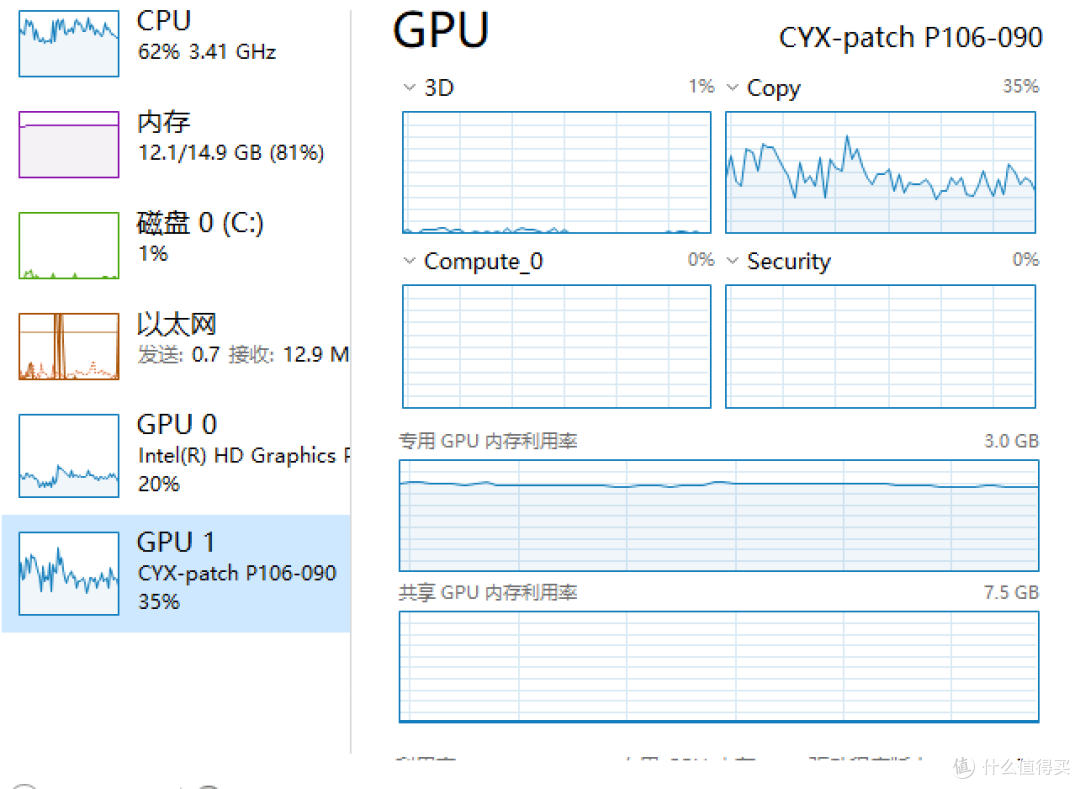Click the 专用 GPU 内存利用率 graph
The height and width of the screenshot is (789, 1080).
tap(718, 514)
